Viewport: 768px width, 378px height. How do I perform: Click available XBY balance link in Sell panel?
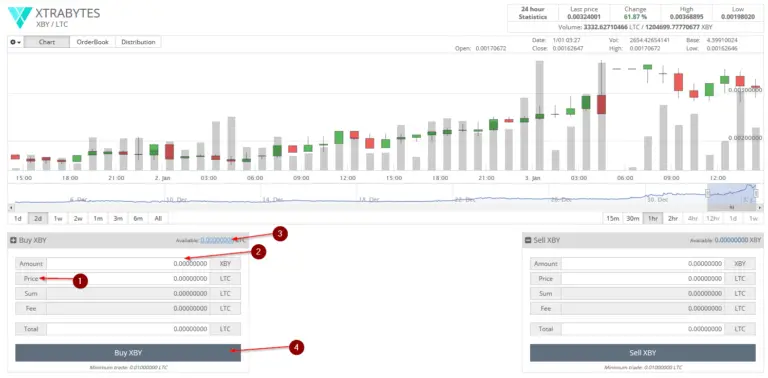pyautogui.click(x=731, y=240)
